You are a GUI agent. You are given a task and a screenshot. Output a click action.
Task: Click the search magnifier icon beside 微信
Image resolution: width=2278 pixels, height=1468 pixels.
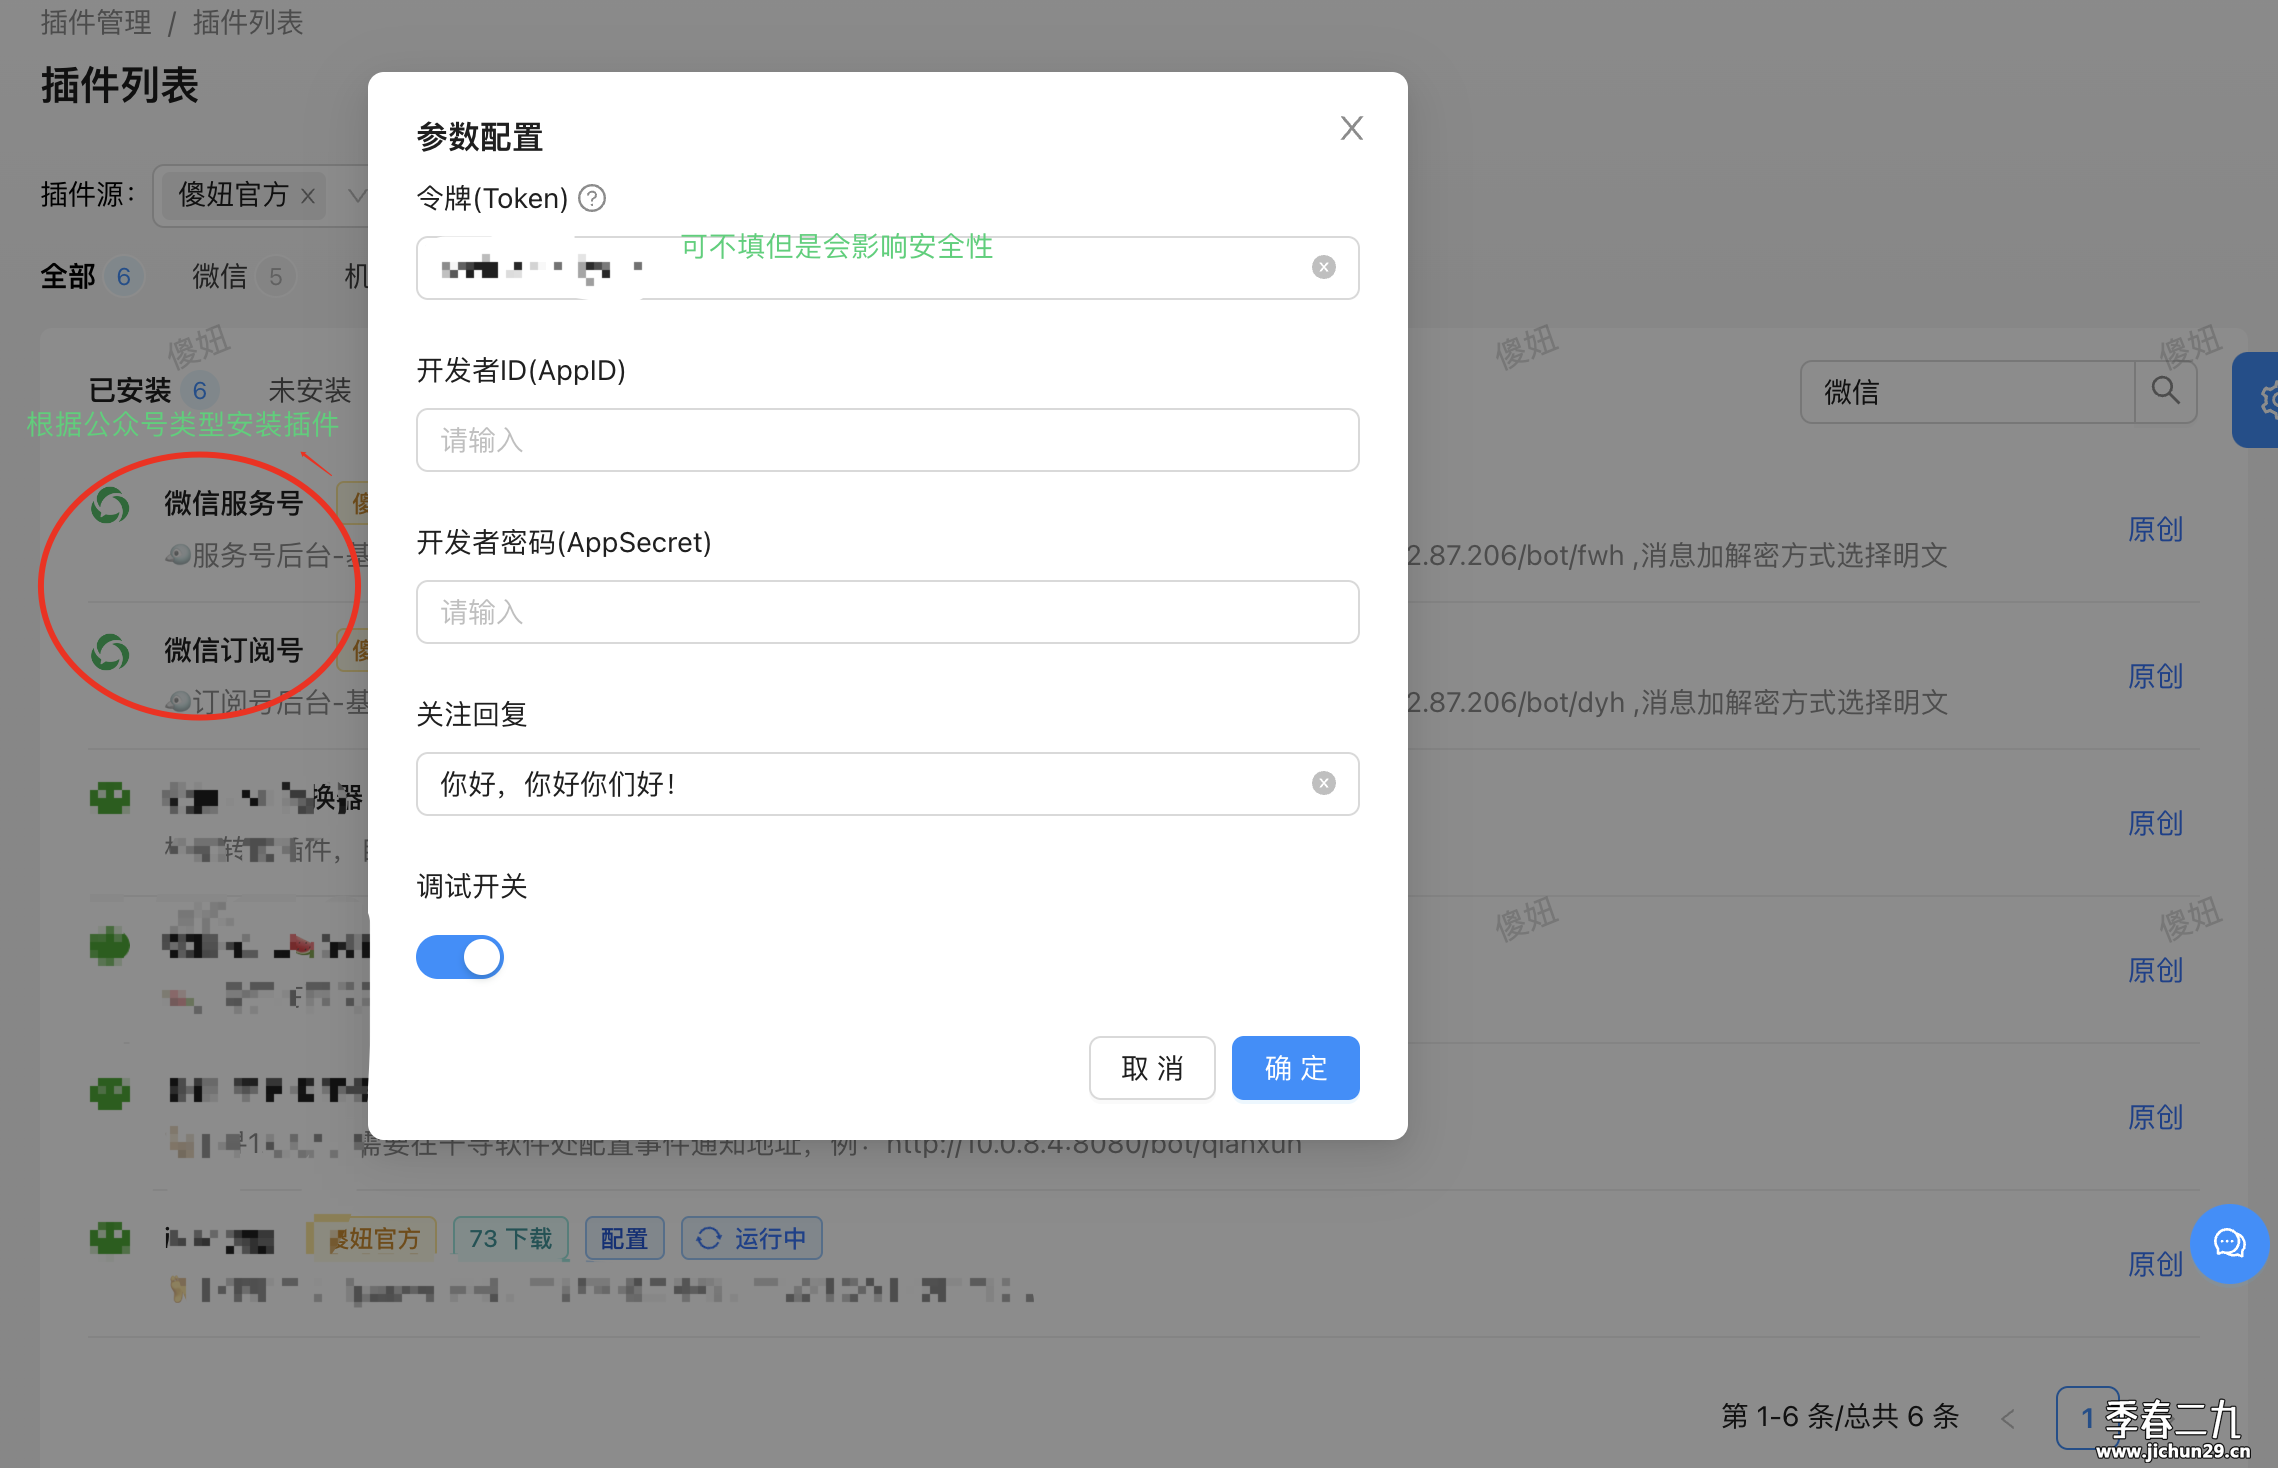click(x=2165, y=391)
